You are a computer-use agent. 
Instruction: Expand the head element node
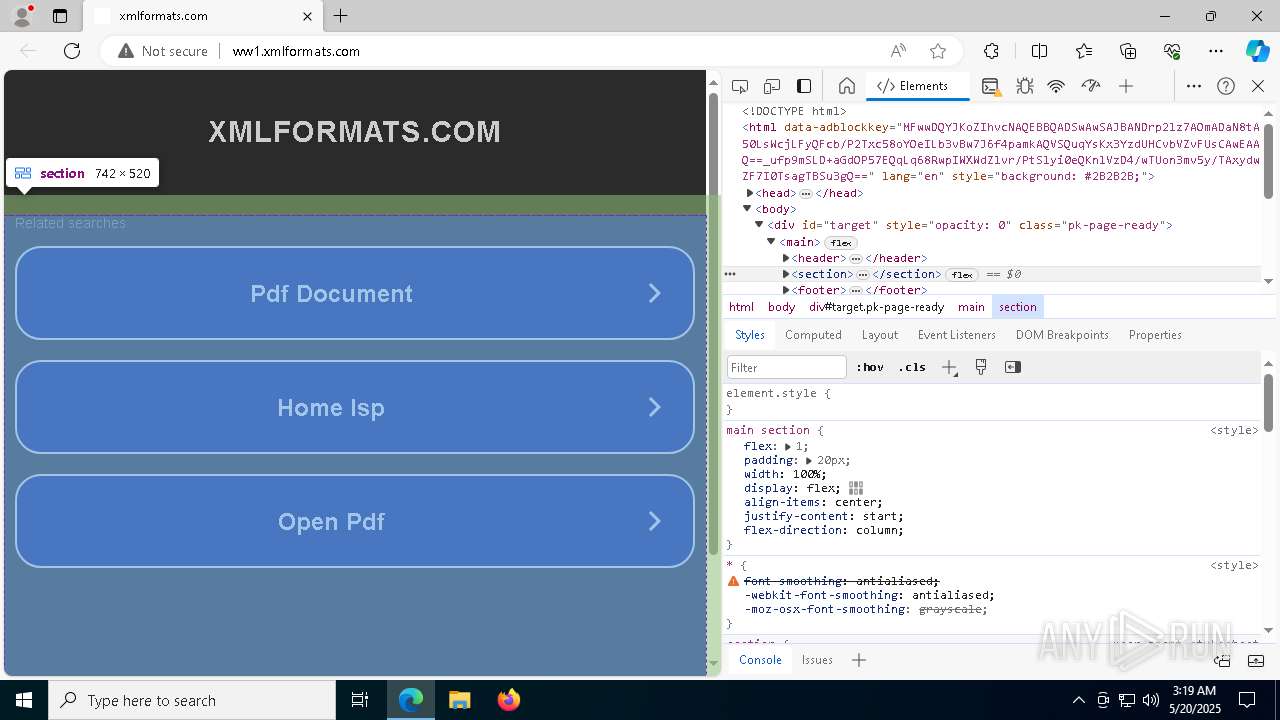coord(750,193)
